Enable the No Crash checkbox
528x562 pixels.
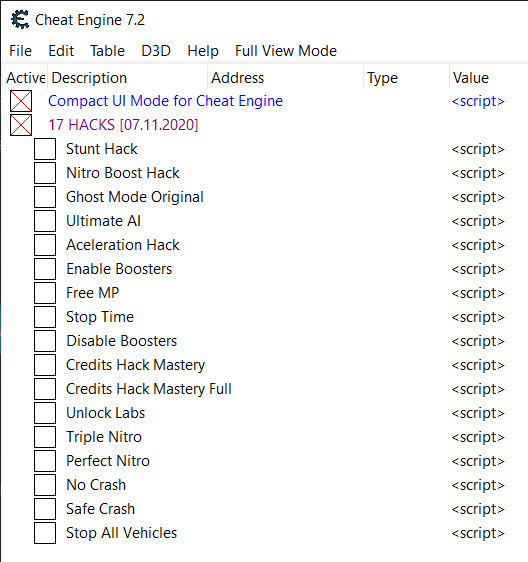[45, 485]
